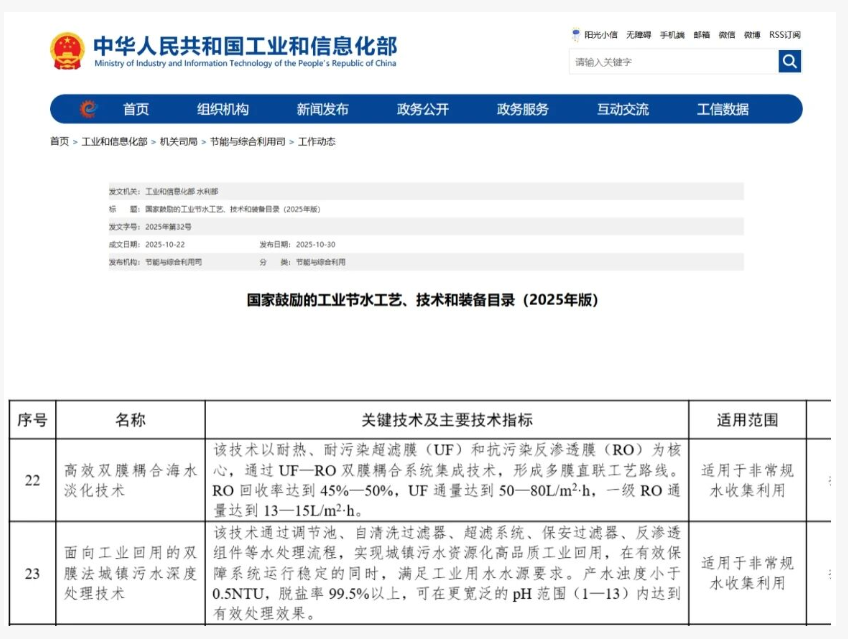Screen dimensions: 848x639
Task: Open the 首页 navigation tab
Action: pos(136,110)
